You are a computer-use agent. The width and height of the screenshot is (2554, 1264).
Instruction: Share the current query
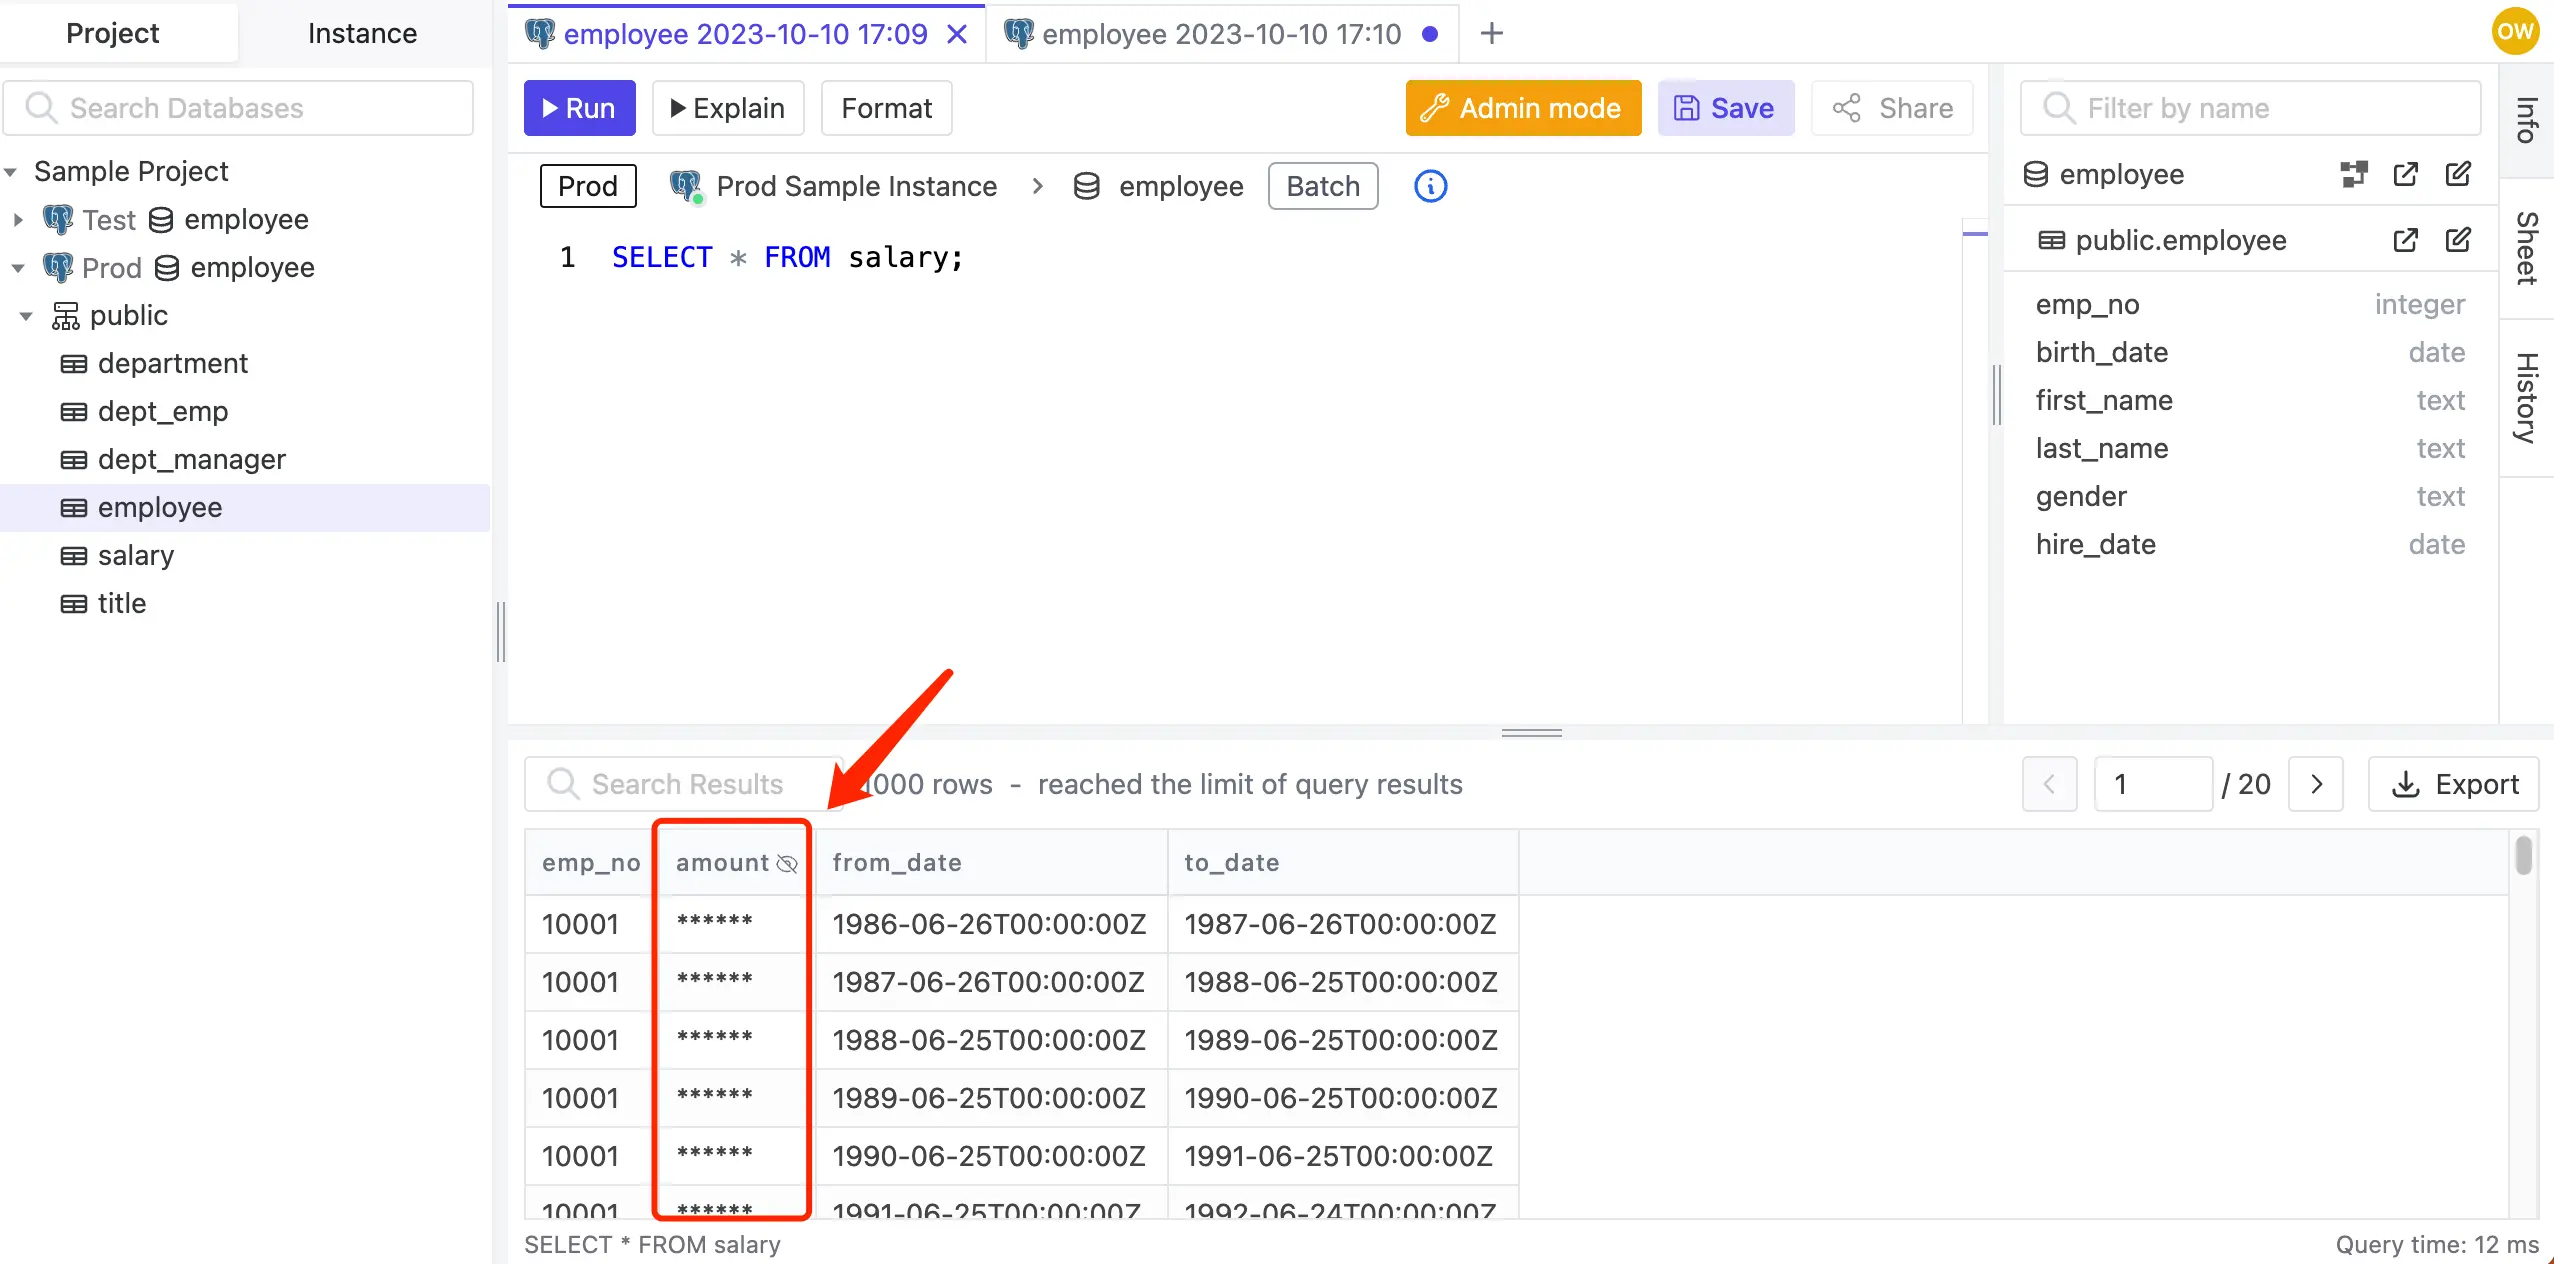pos(1893,108)
